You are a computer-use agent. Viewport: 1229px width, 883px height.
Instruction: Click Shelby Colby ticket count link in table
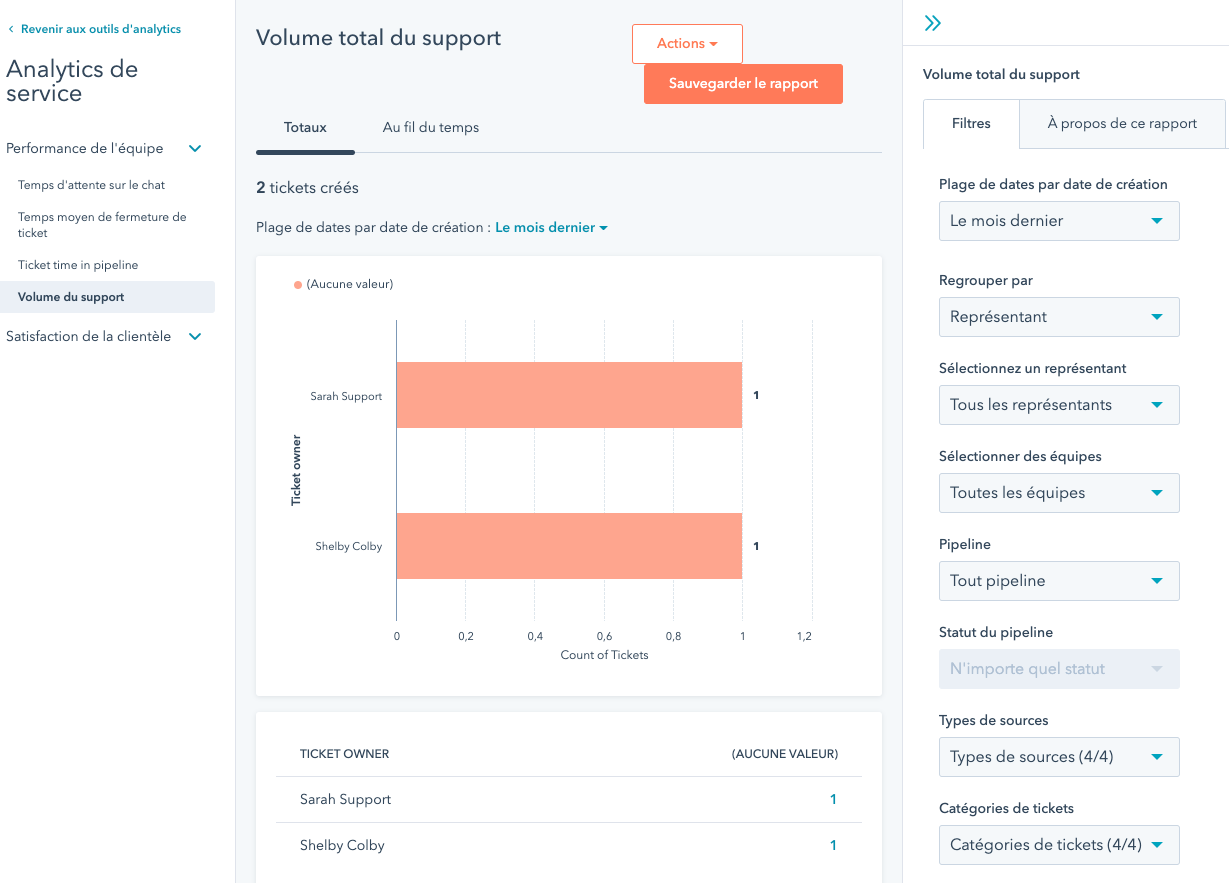pyautogui.click(x=833, y=846)
